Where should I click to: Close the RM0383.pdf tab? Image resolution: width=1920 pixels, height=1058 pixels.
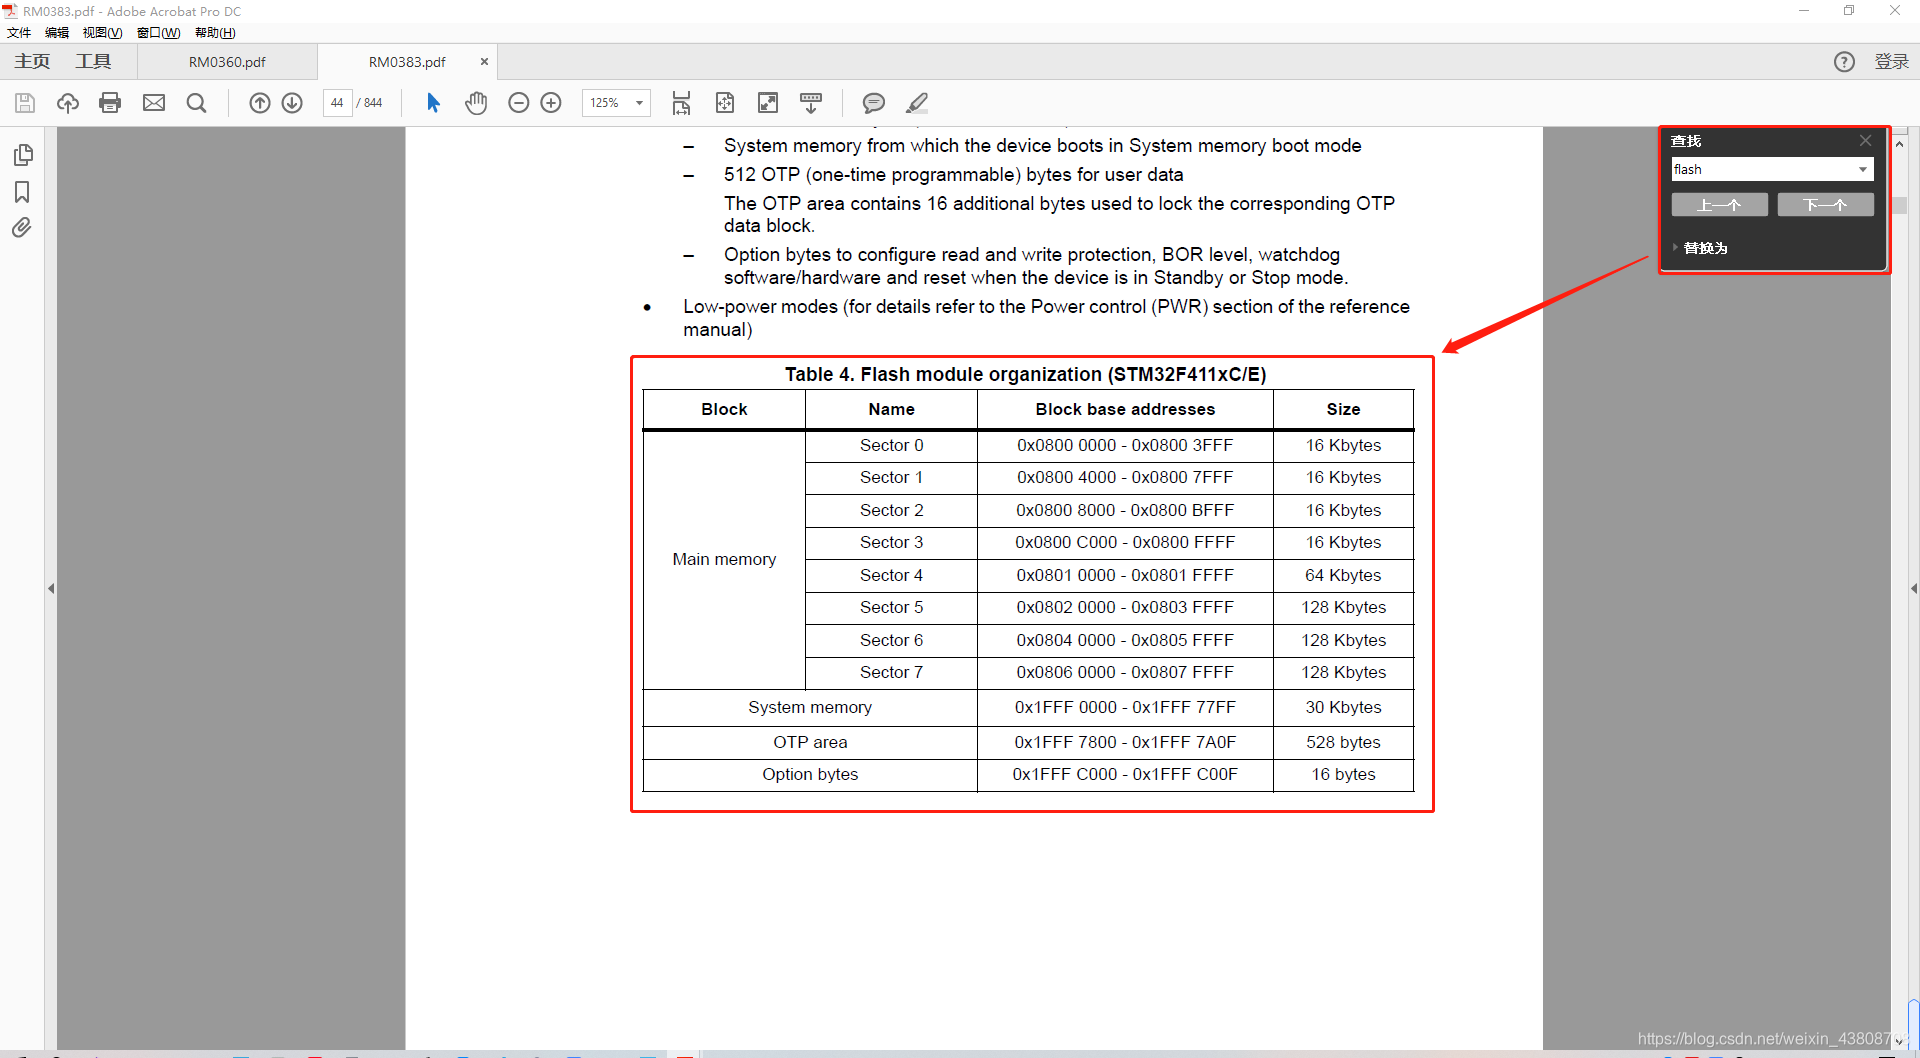(485, 62)
